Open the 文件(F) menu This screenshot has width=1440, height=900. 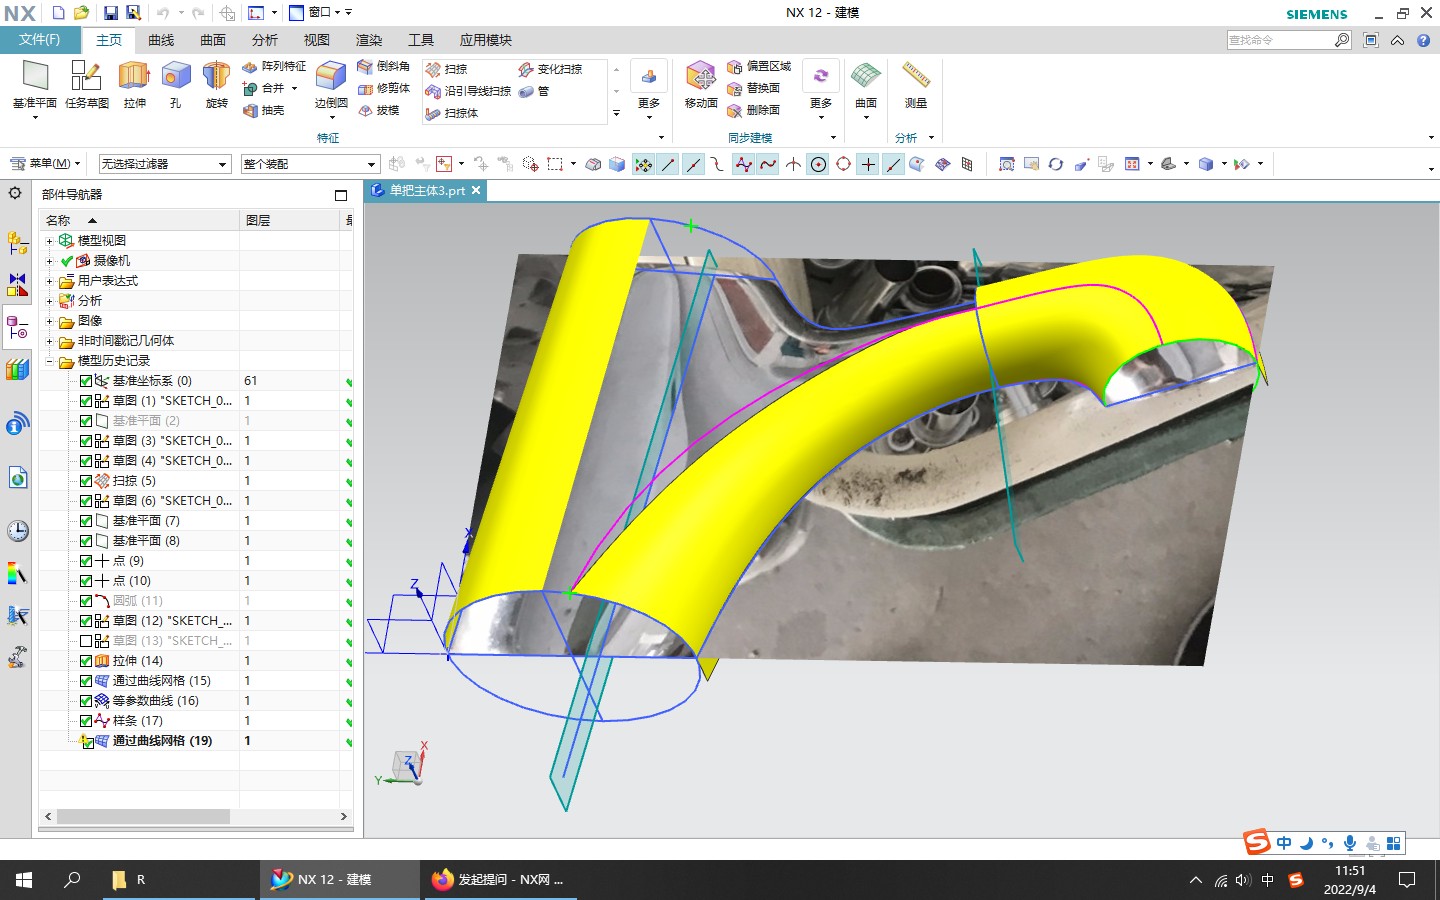pyautogui.click(x=39, y=40)
